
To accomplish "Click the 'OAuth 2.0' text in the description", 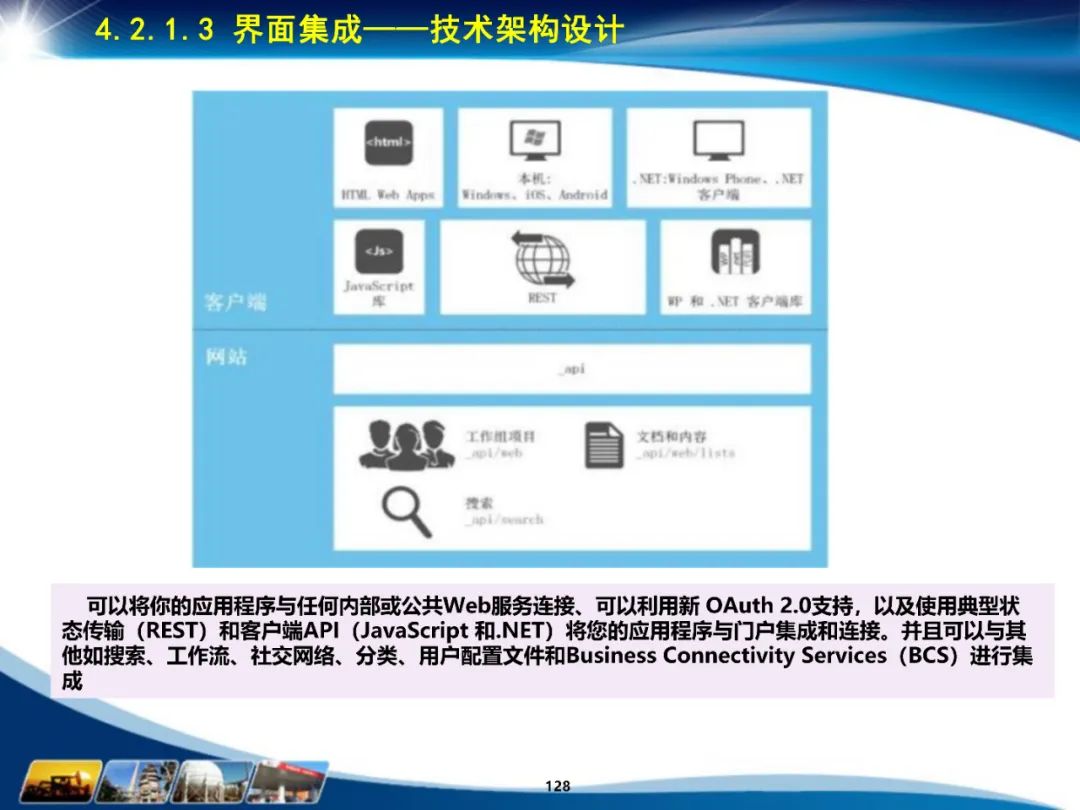I will click(758, 605).
